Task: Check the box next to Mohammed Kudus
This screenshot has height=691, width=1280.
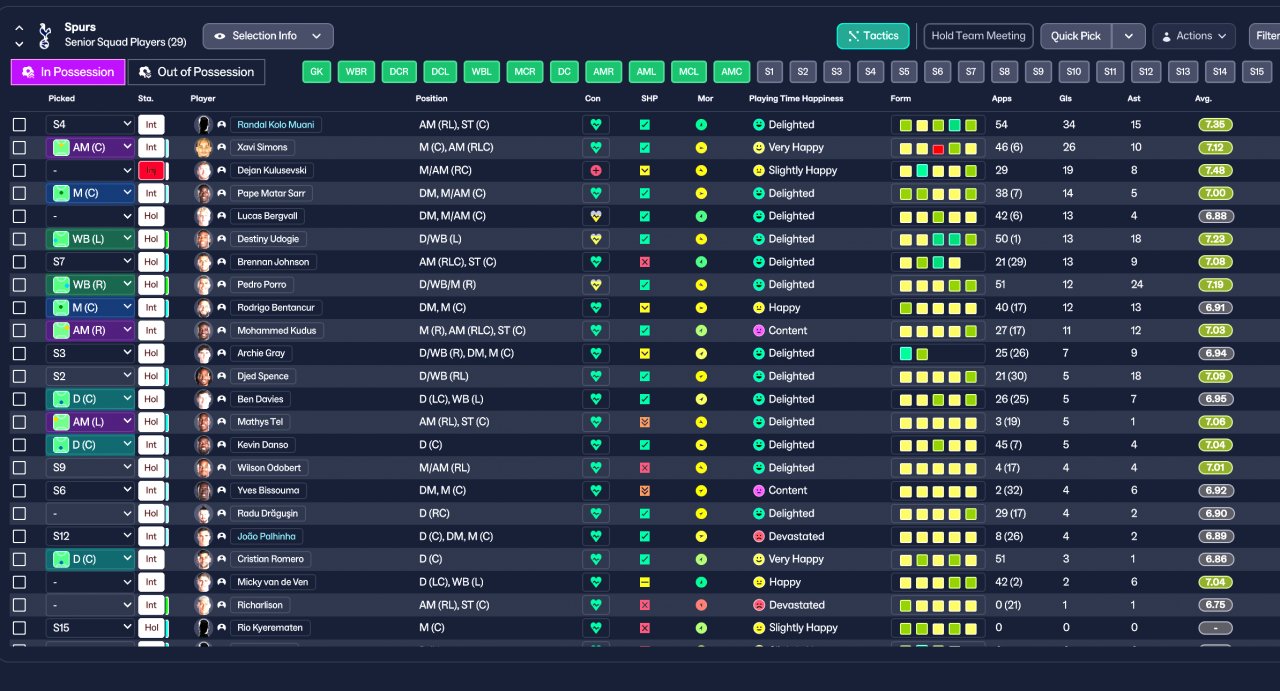Action: [x=19, y=331]
